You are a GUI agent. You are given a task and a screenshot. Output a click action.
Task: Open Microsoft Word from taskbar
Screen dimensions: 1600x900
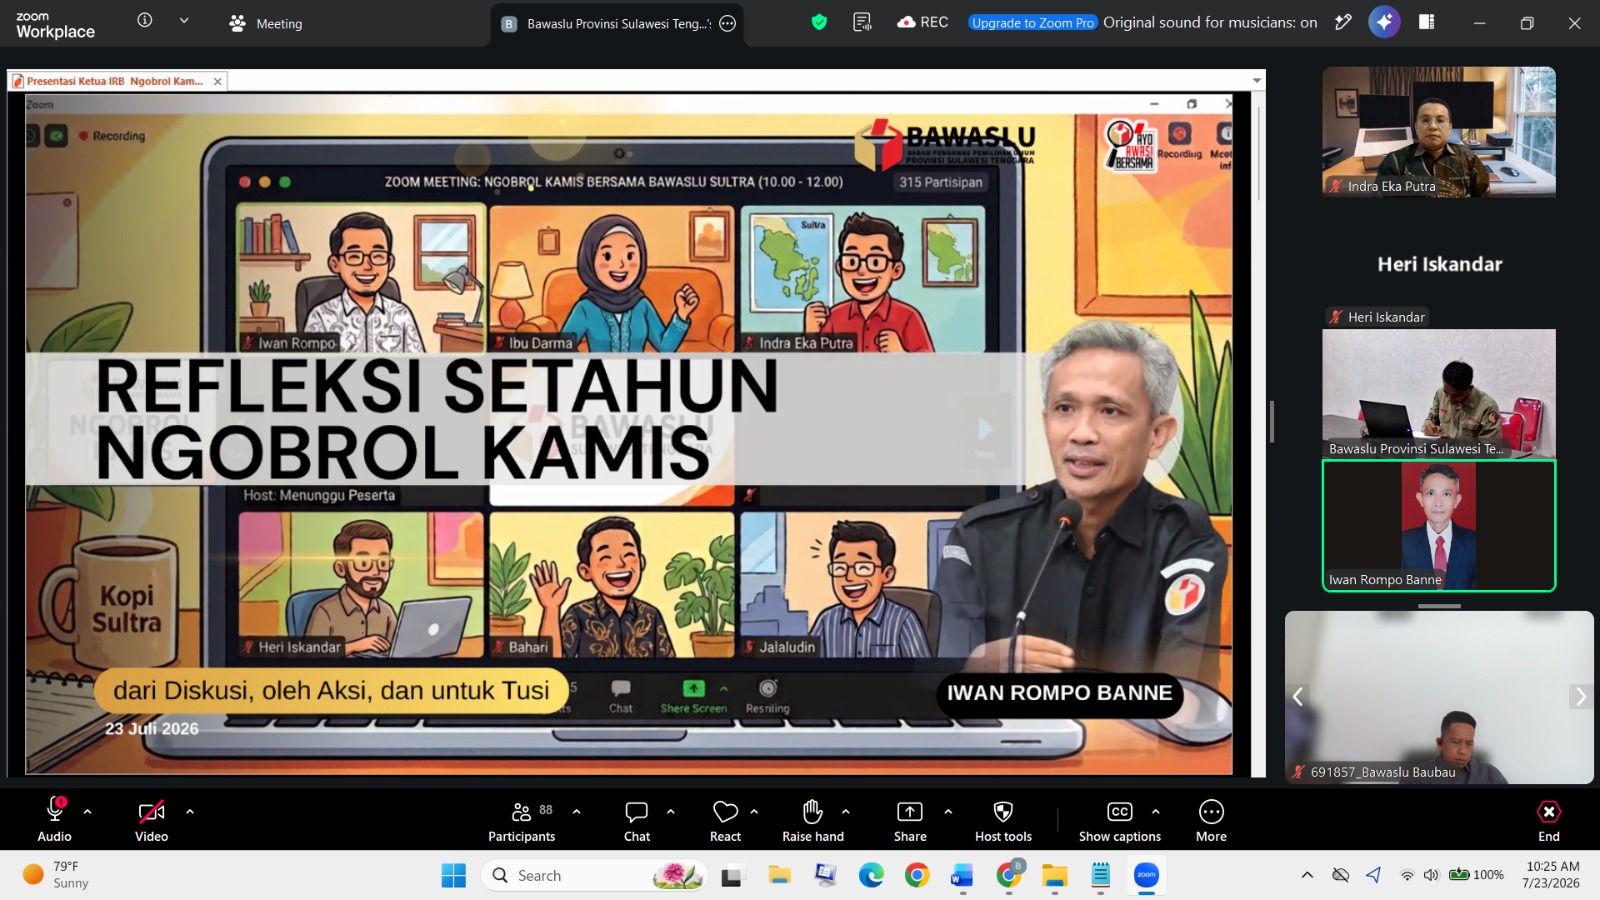tap(961, 876)
